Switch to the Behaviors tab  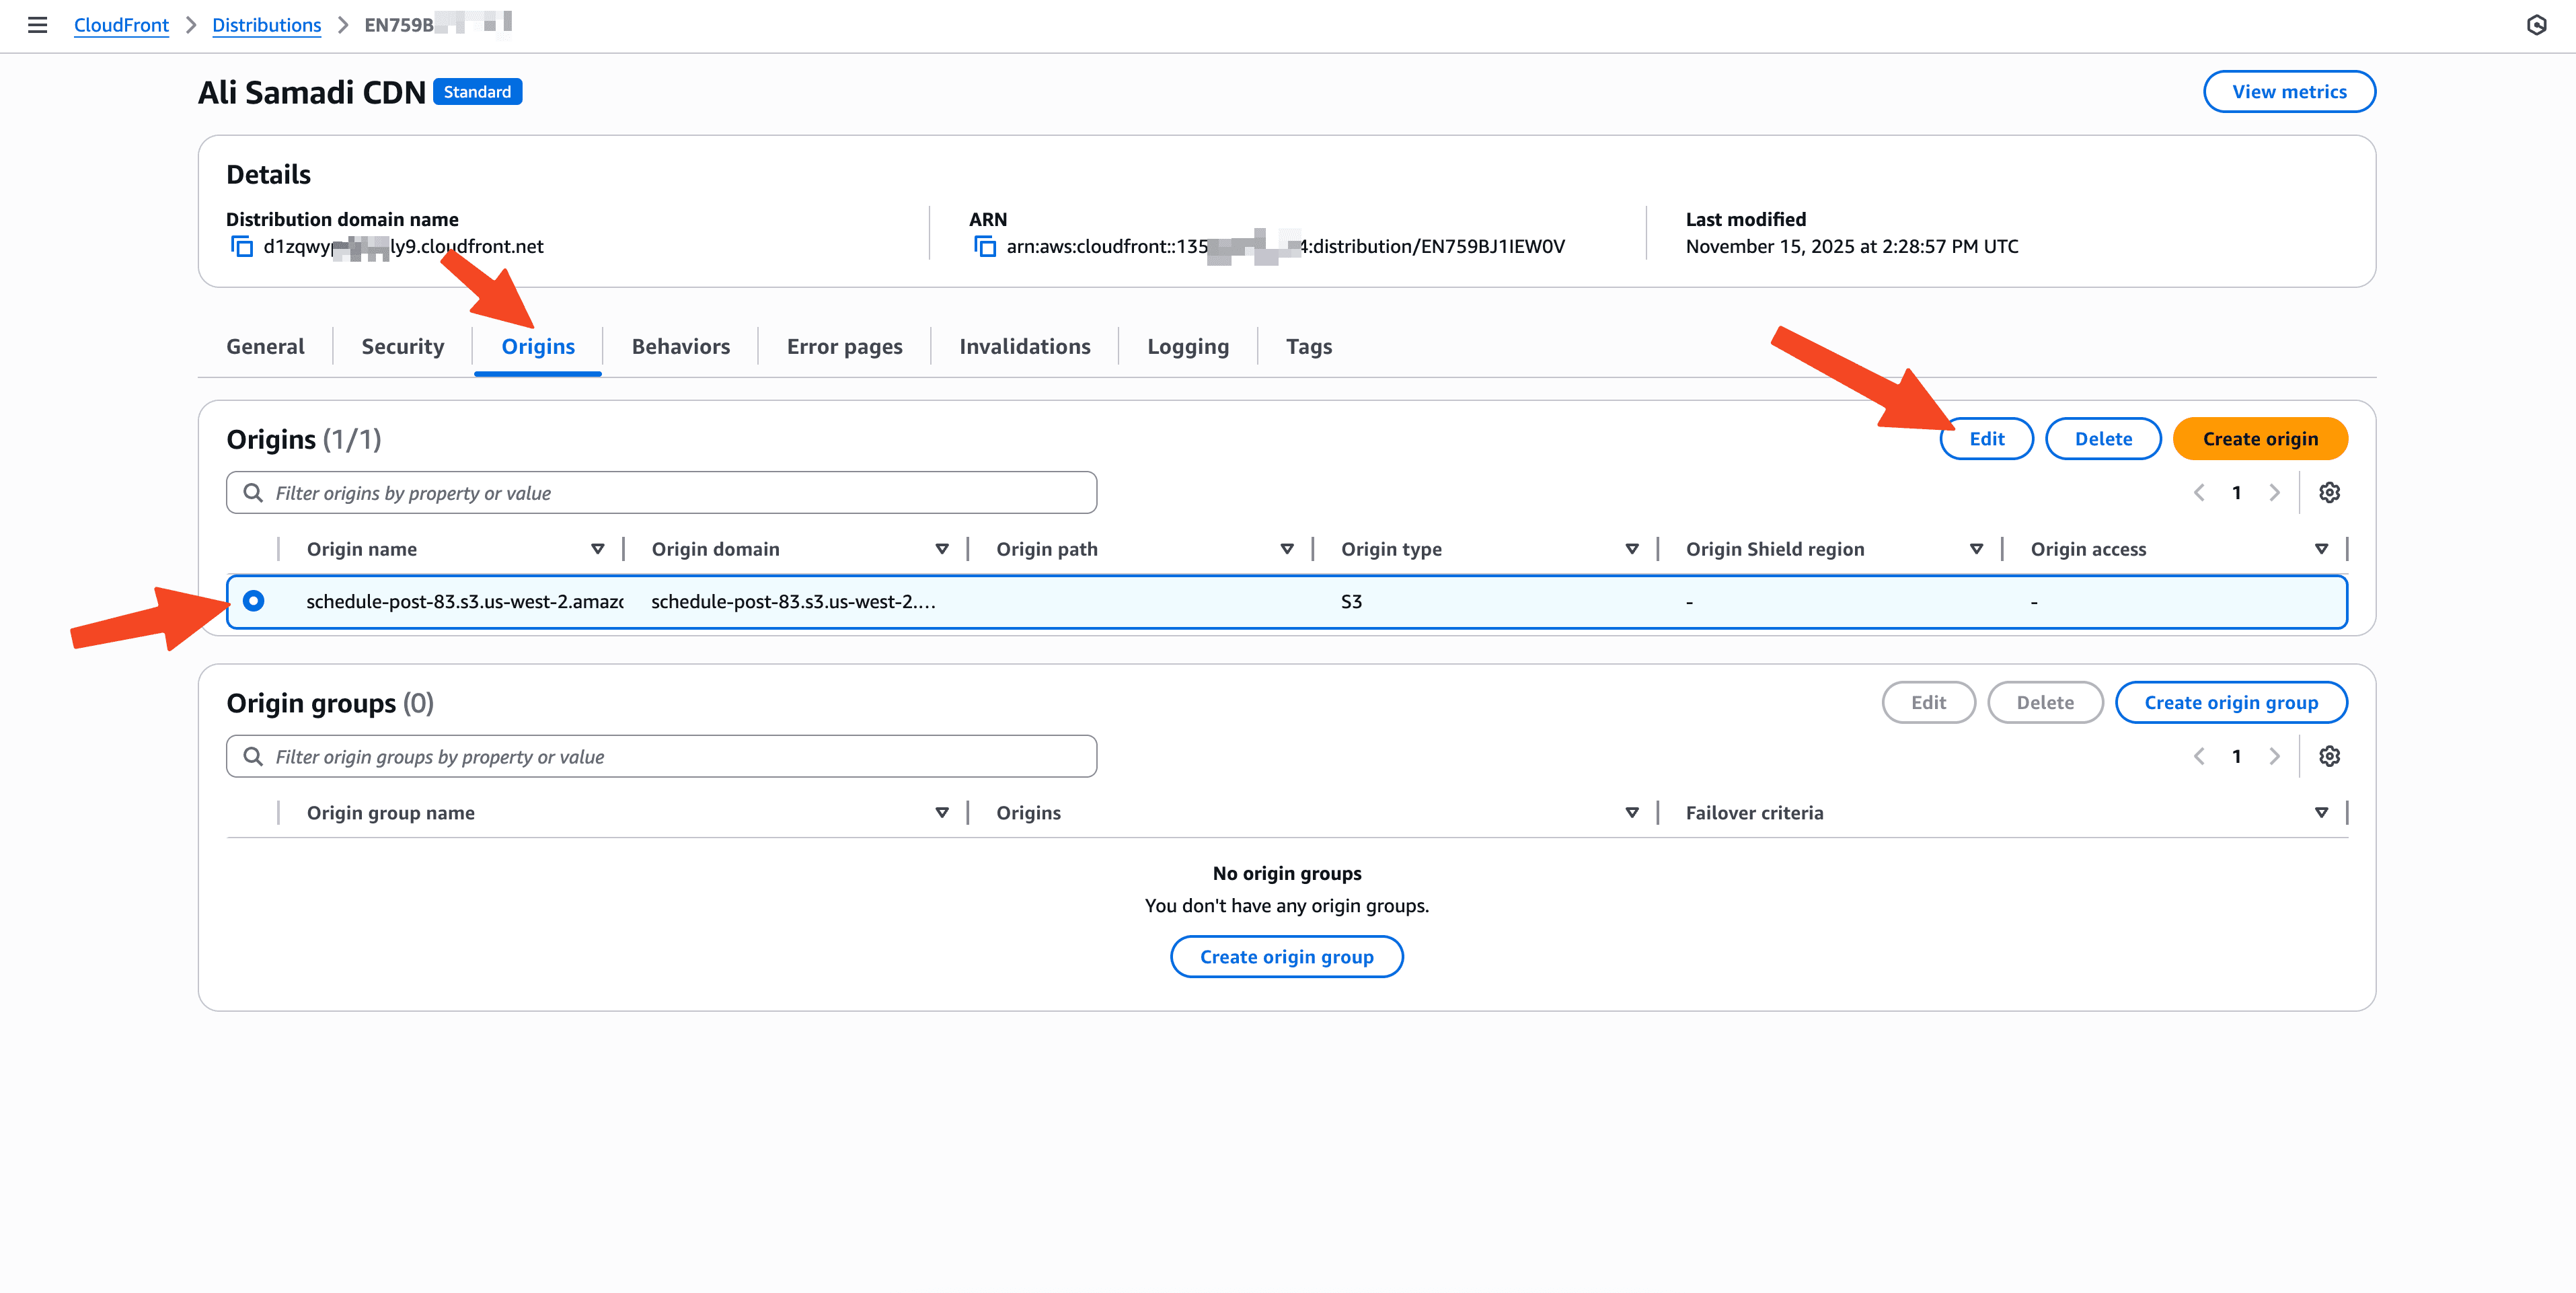[680, 346]
